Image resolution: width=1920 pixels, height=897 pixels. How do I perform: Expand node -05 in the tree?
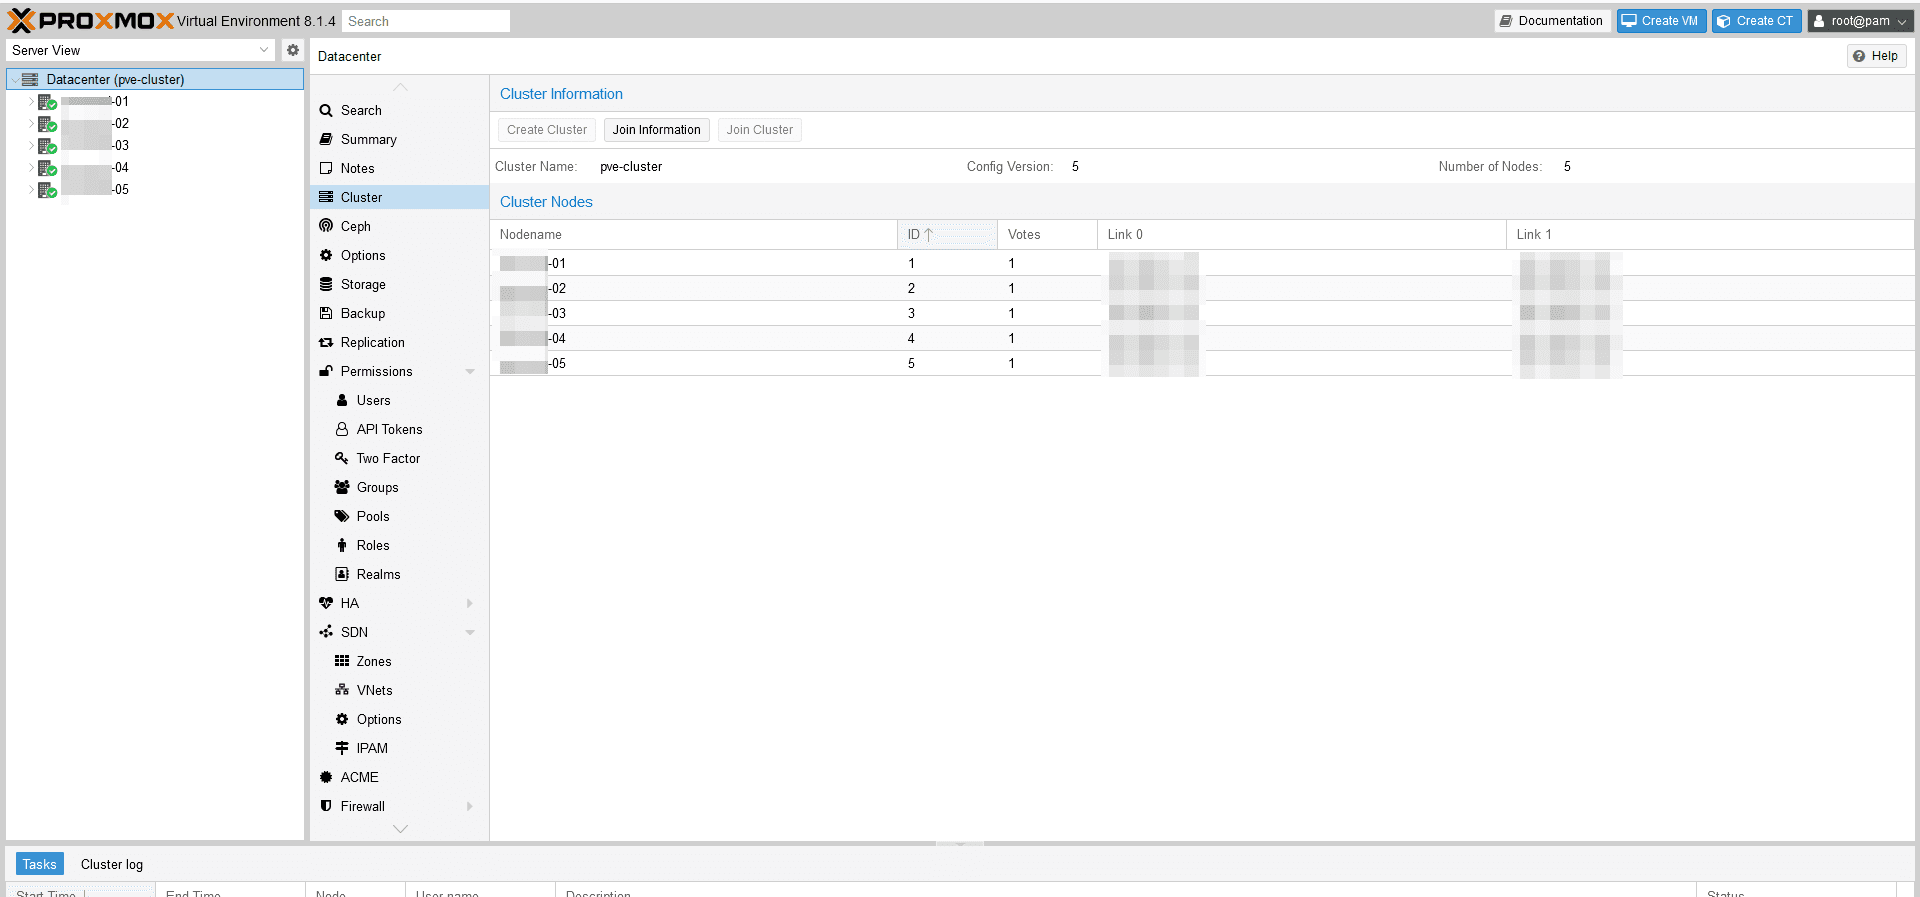(31, 190)
